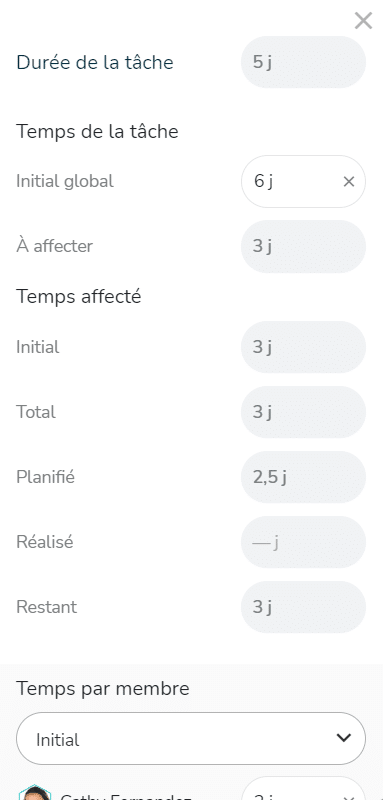Click the Durée de la tâche label
This screenshot has width=383, height=800.
(95, 62)
